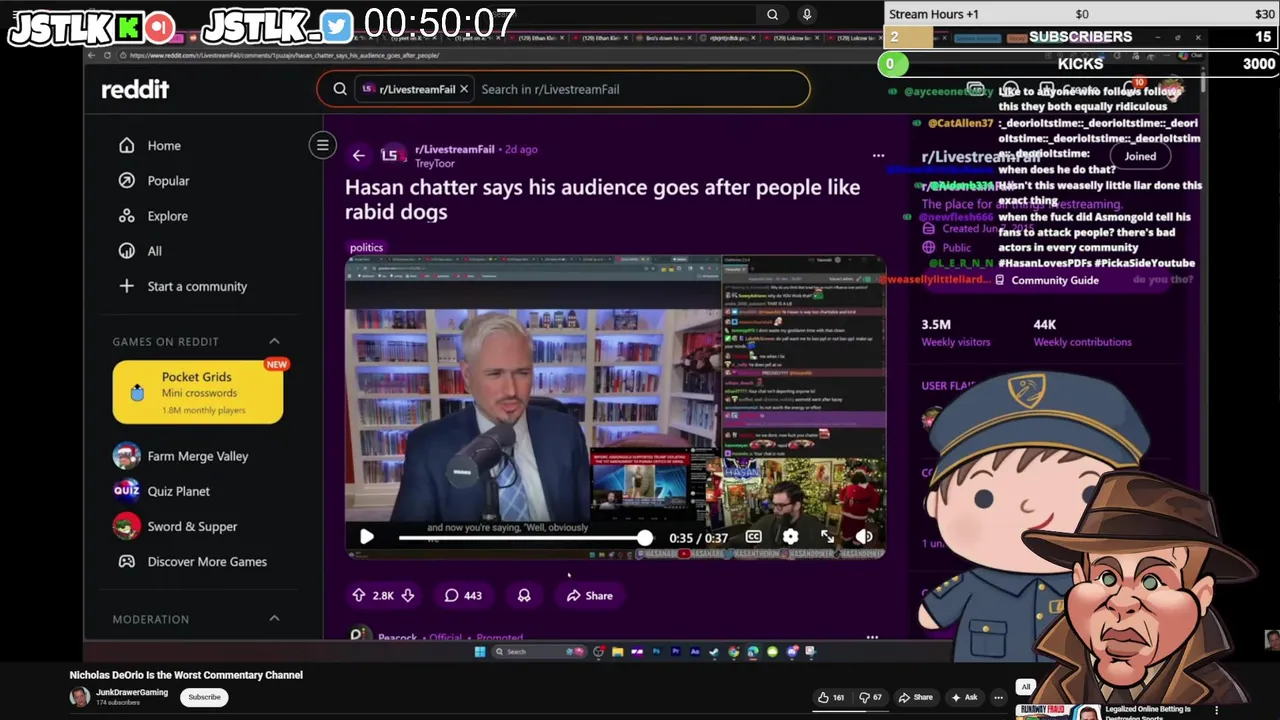Open post author TreyToor profile
The width and height of the screenshot is (1280, 720).
(x=434, y=163)
